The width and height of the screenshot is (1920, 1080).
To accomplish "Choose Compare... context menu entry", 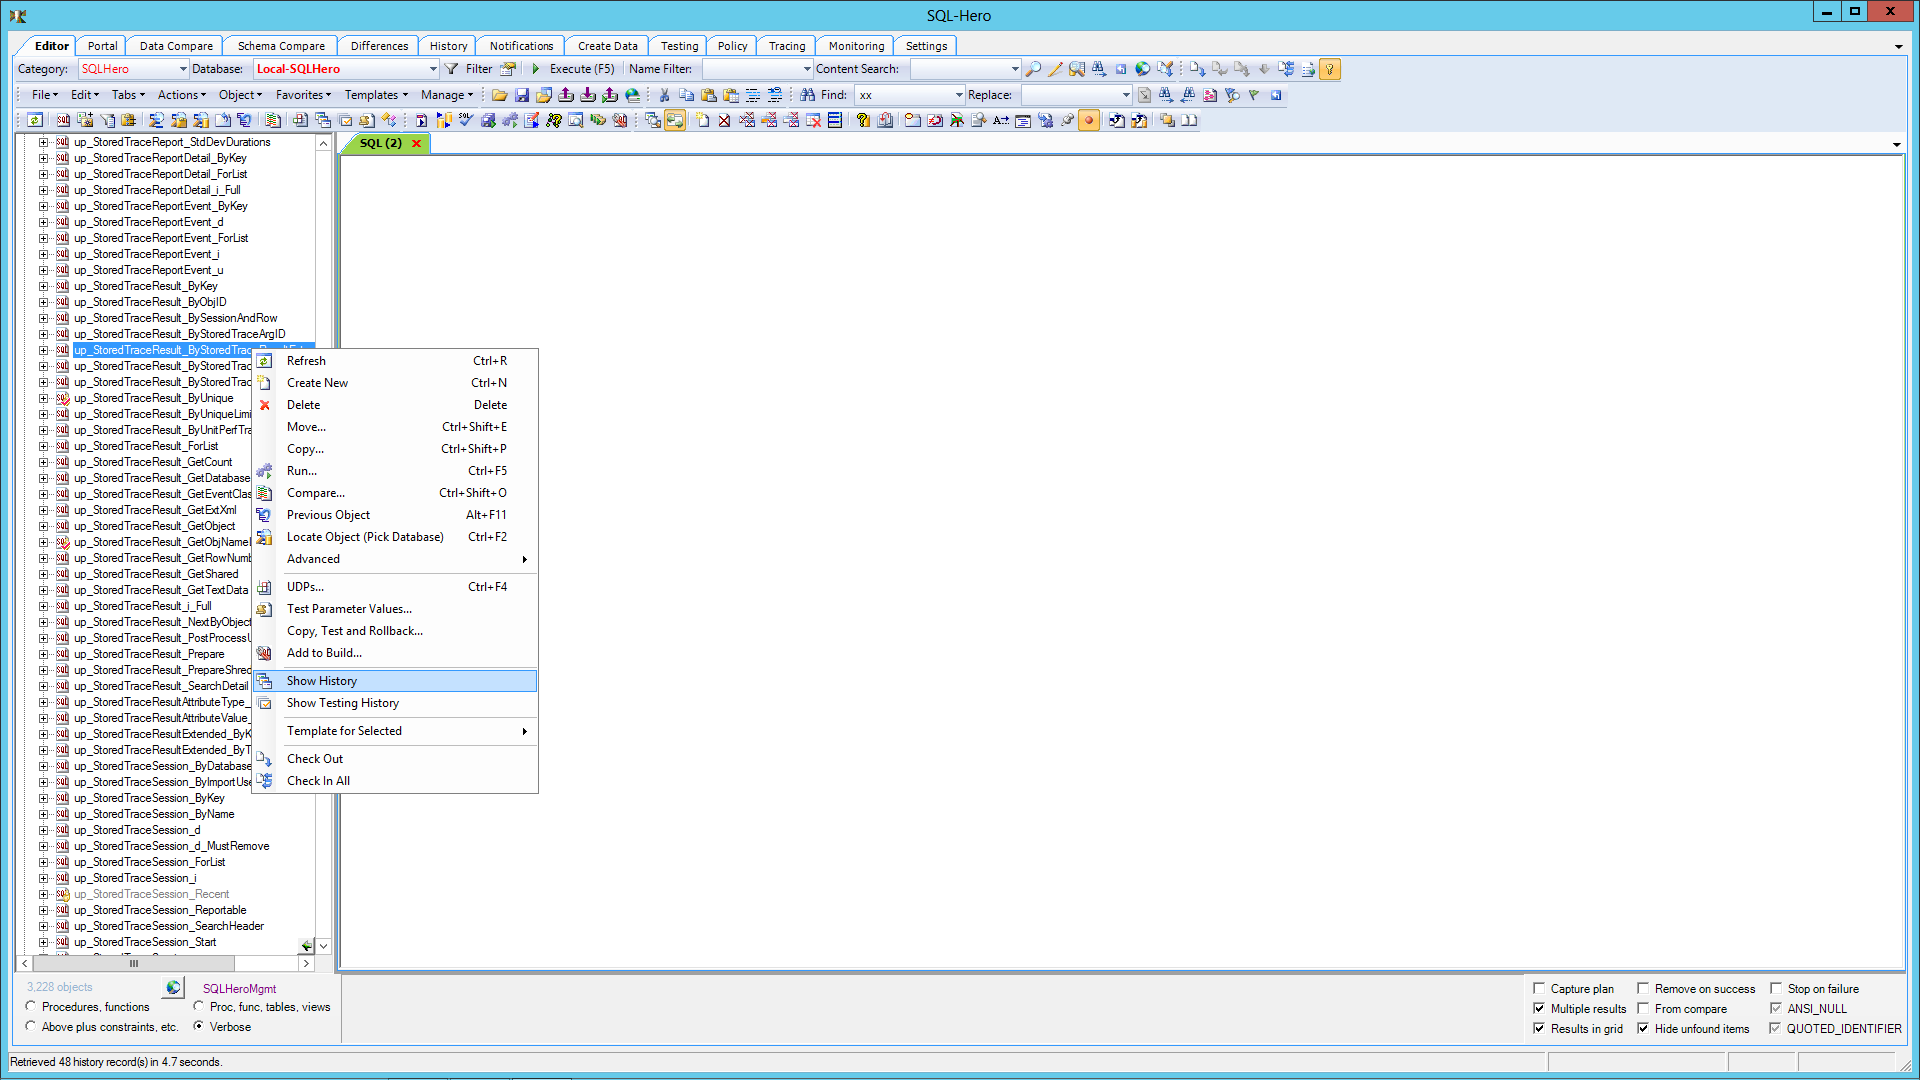I will 395,493.
